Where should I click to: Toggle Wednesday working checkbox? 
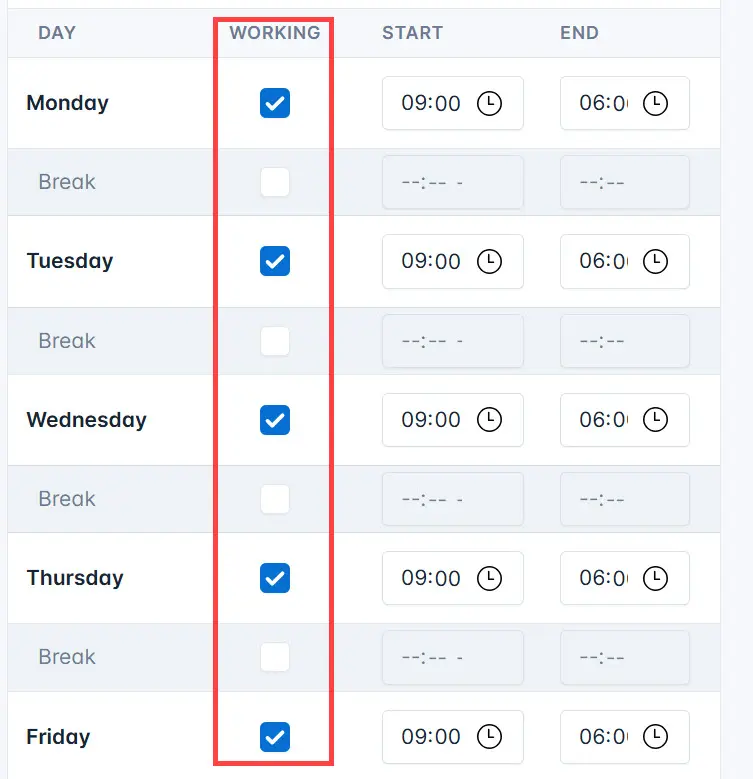(275, 420)
